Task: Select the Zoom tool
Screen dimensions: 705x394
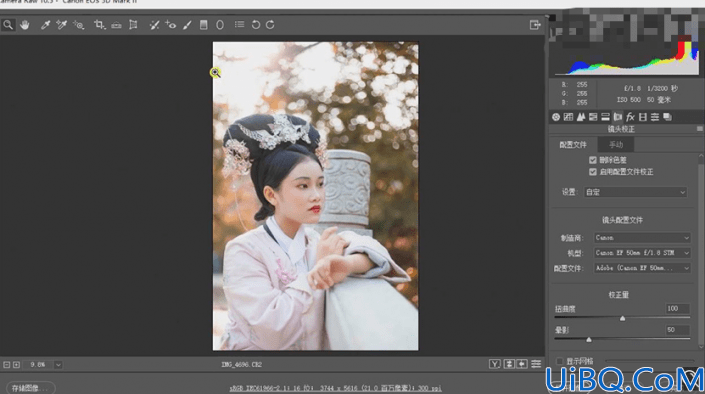Action: pos(8,25)
